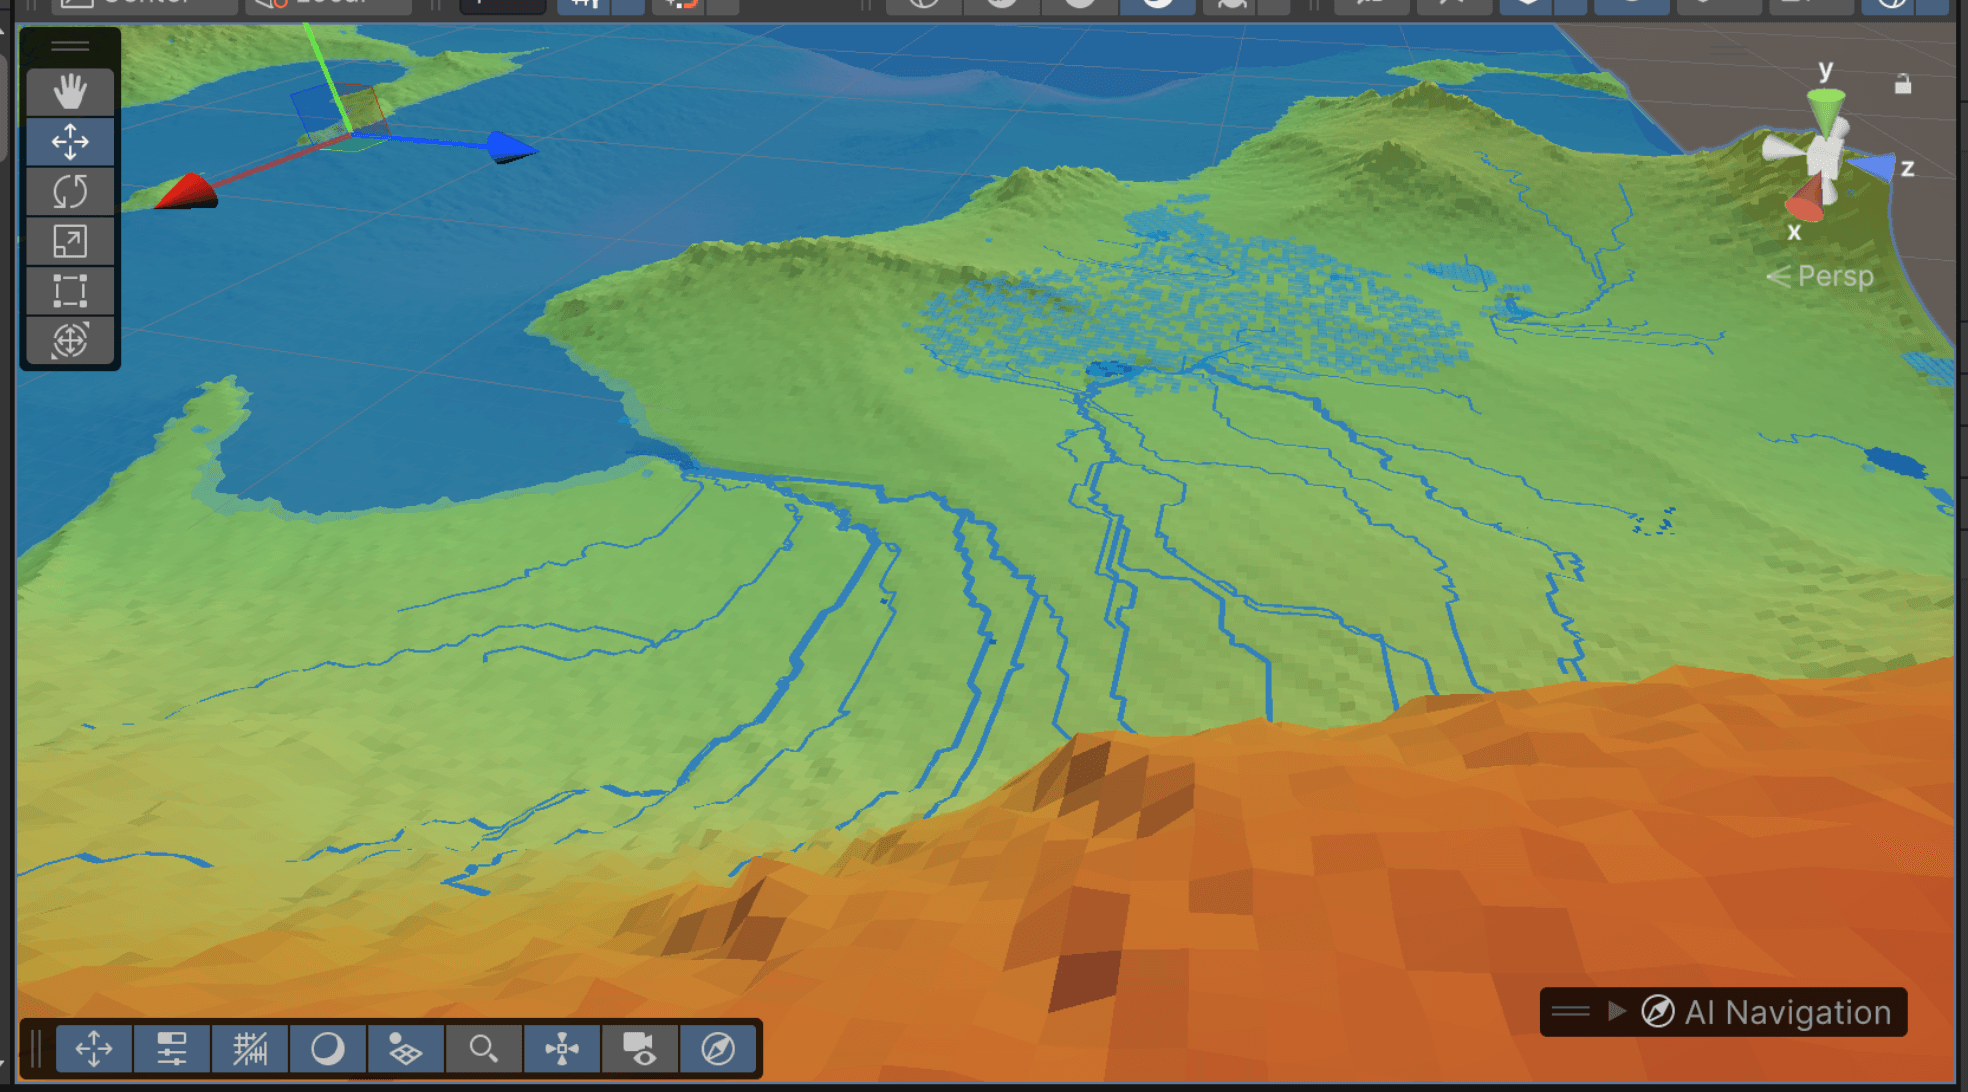The height and width of the screenshot is (1092, 1968).
Task: Toggle grid visibility in the scene toolbar
Action: pos(250,1049)
